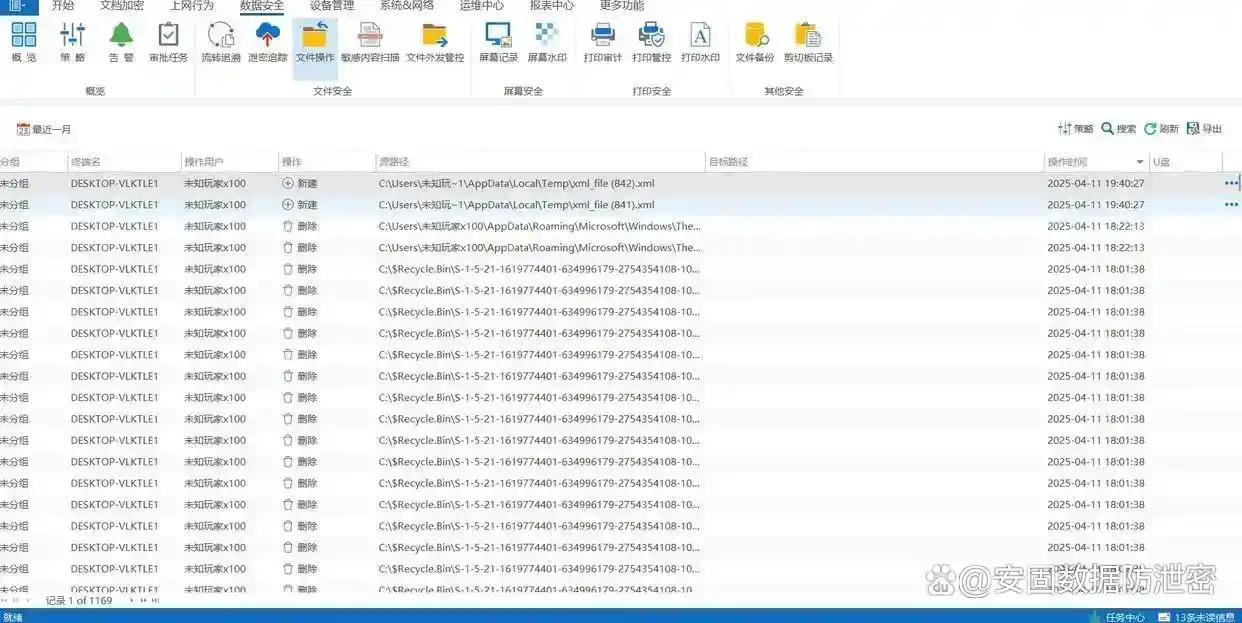Viewport: 1242px width, 623px height.
Task: Open 文件备份 file backup tool
Action: pos(755,43)
